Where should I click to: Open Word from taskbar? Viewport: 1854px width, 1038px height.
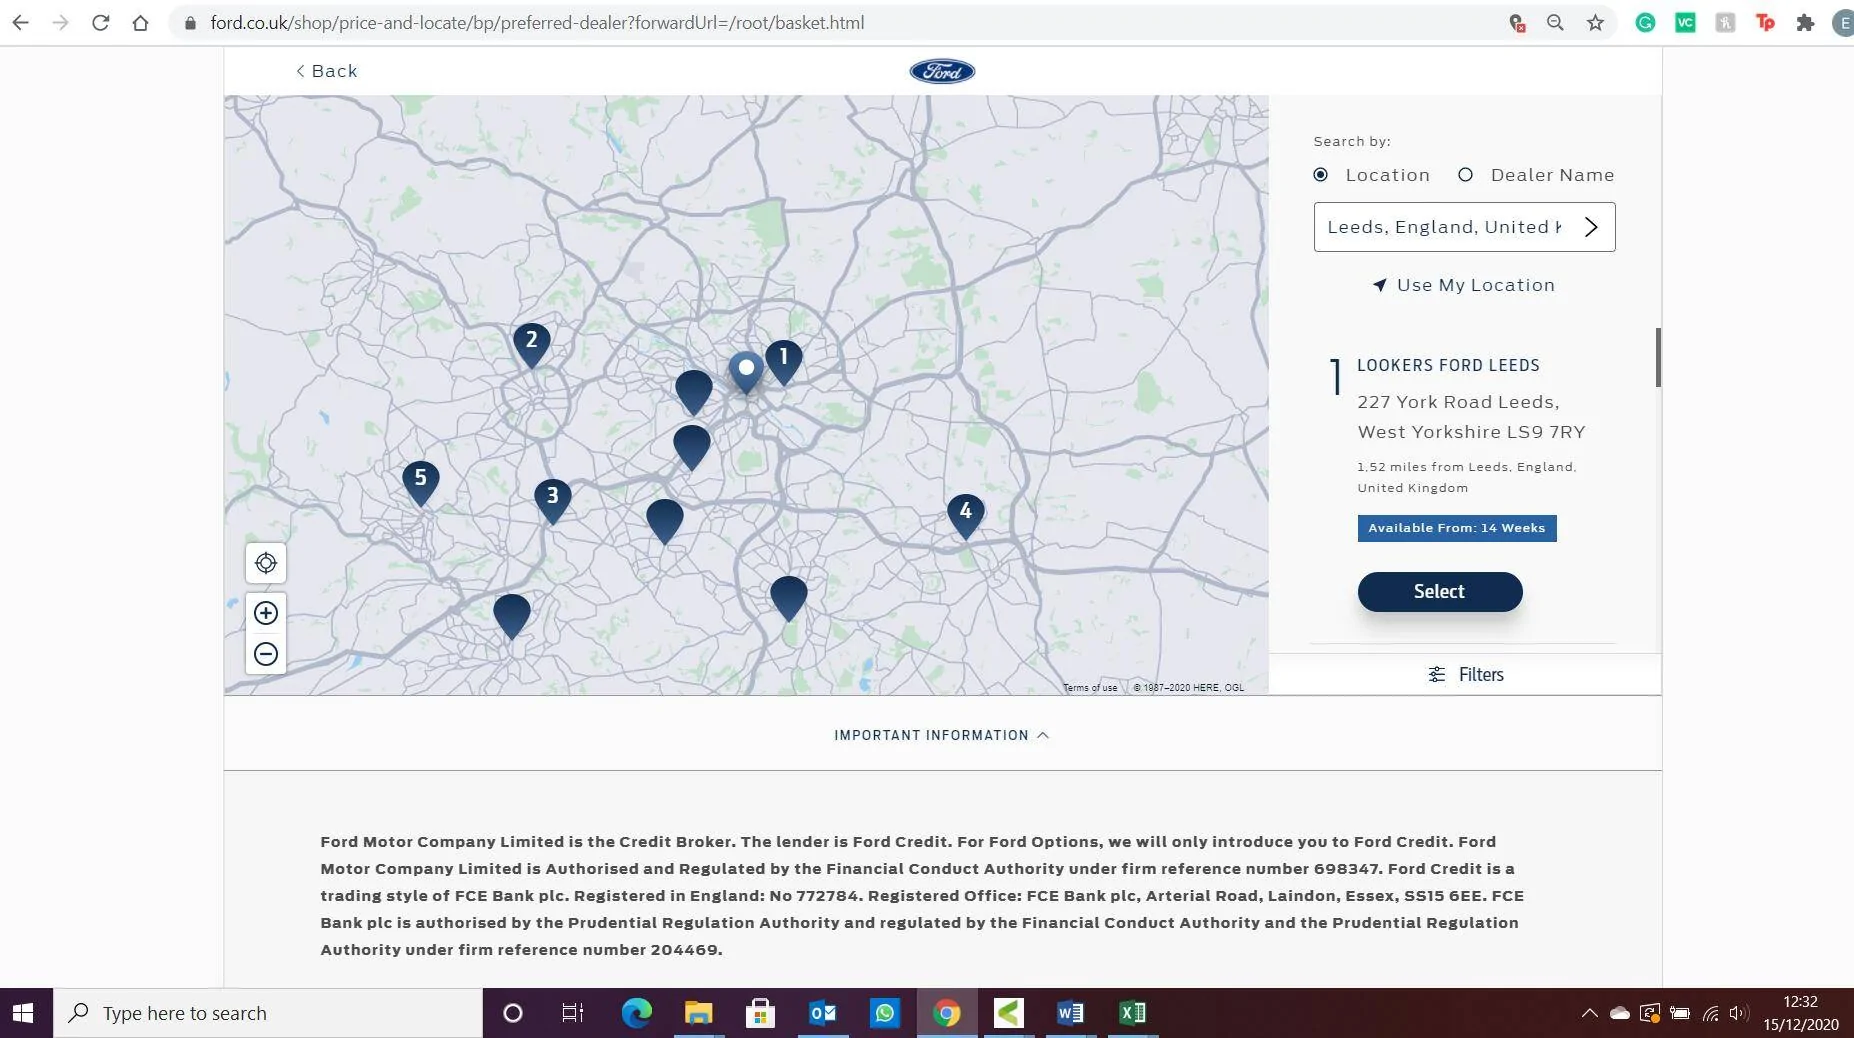[x=1070, y=1013]
